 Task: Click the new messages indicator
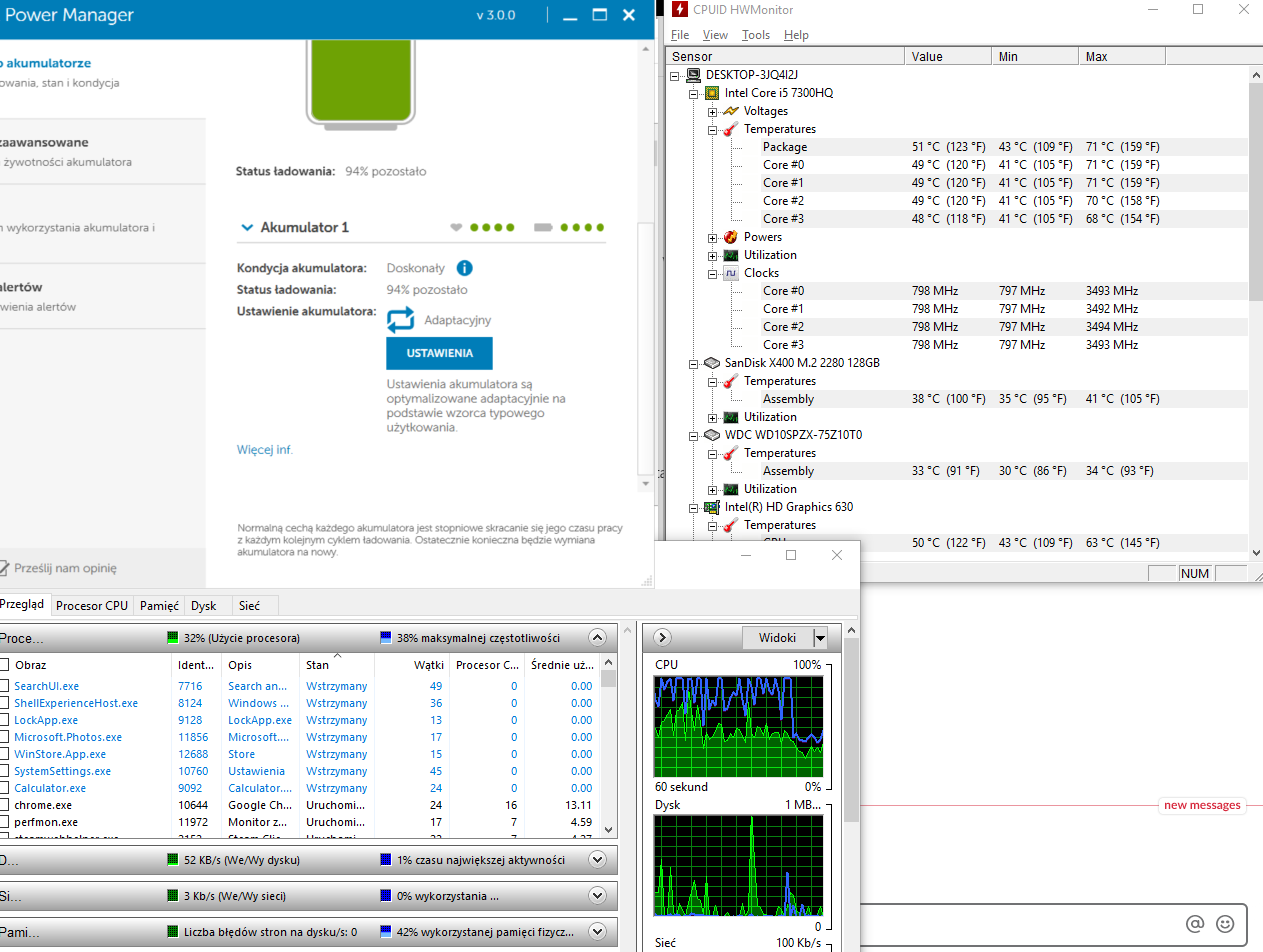pos(1202,805)
